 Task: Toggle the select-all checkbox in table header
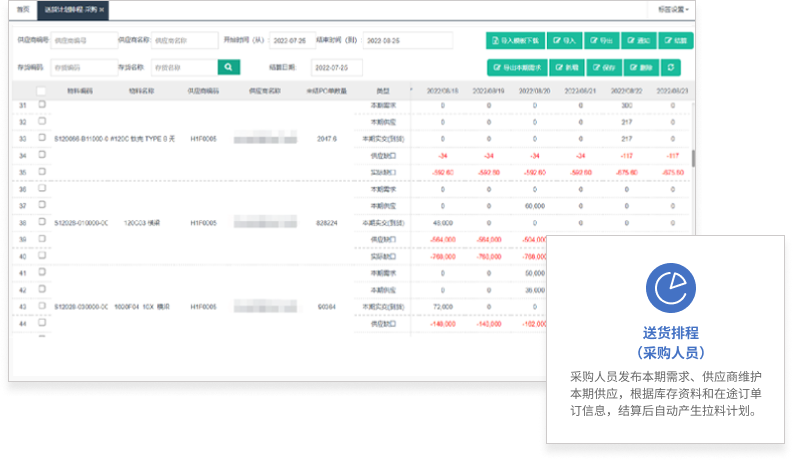click(x=42, y=90)
